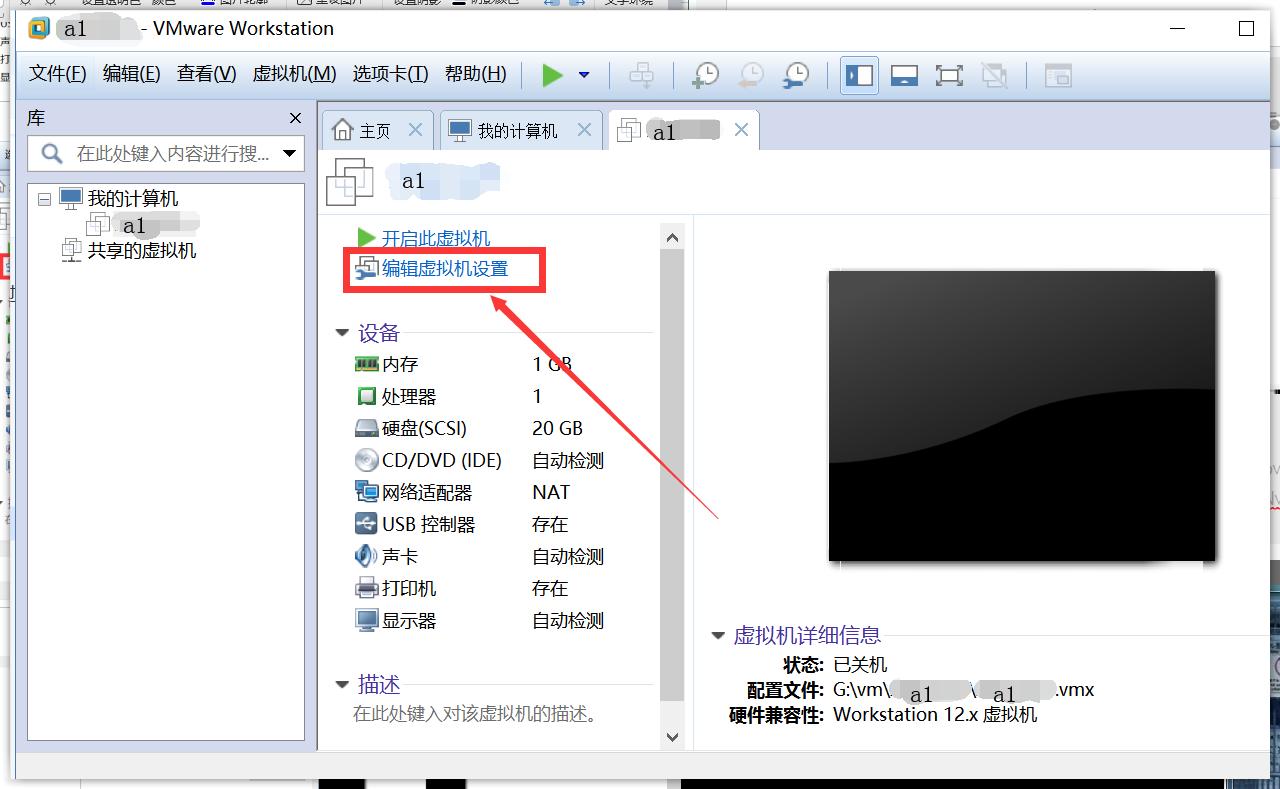The width and height of the screenshot is (1280, 789).
Task: Collapse the 描述 section triangle
Action: click(342, 685)
